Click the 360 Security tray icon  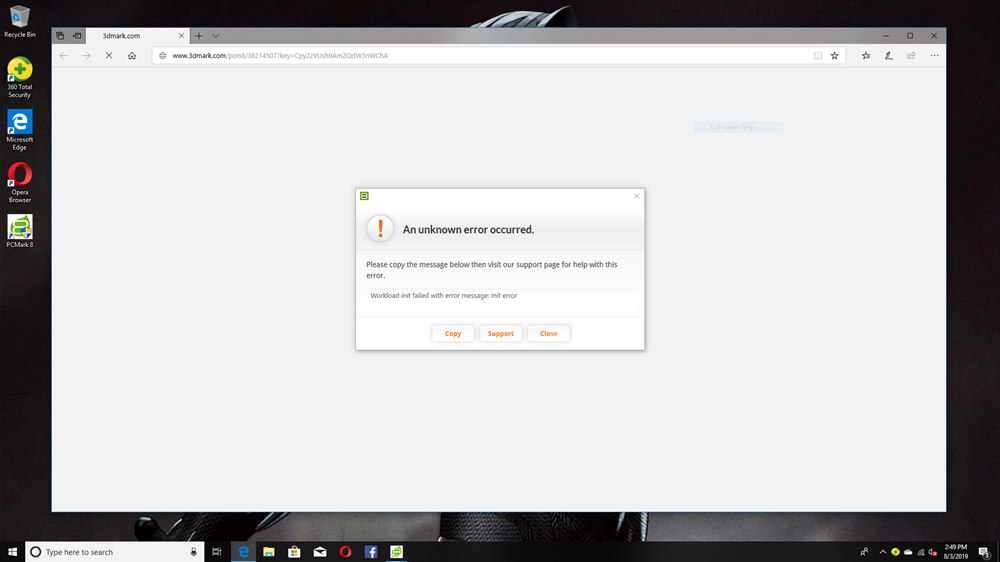click(895, 552)
